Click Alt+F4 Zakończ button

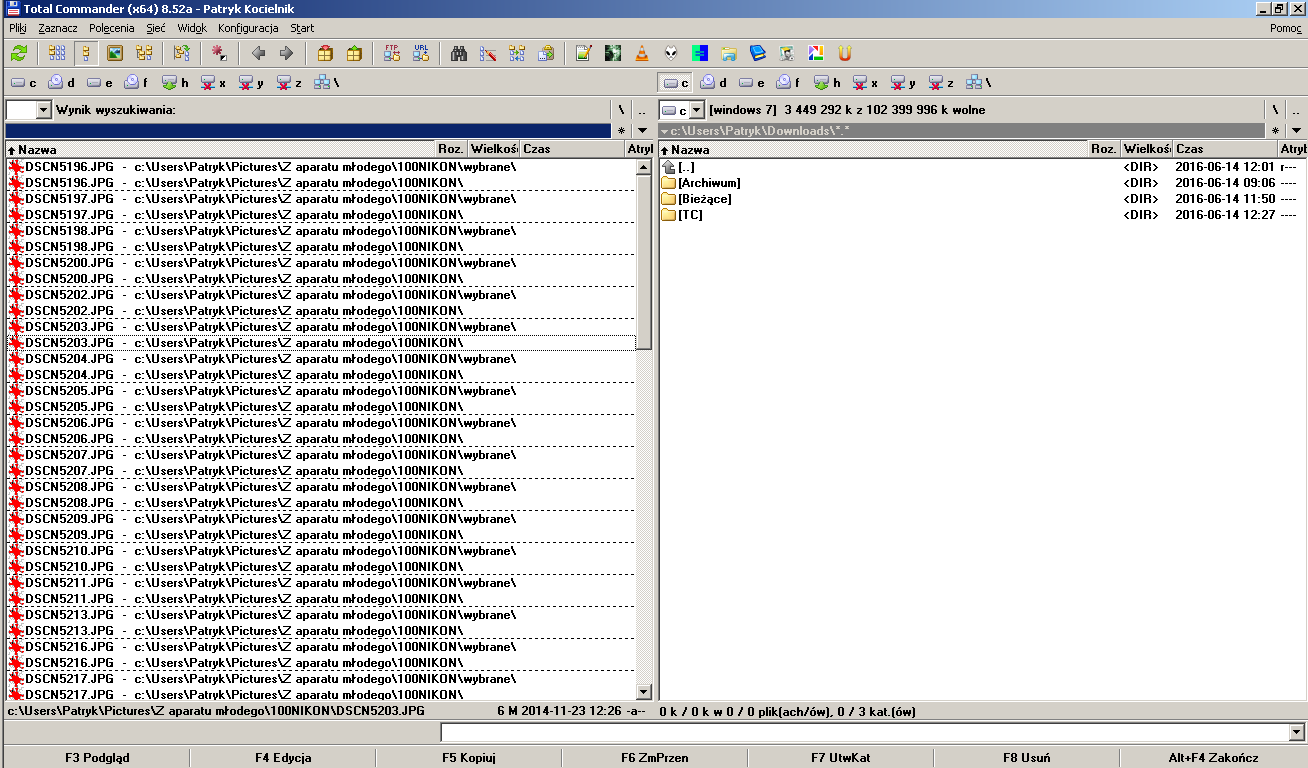coord(1213,757)
